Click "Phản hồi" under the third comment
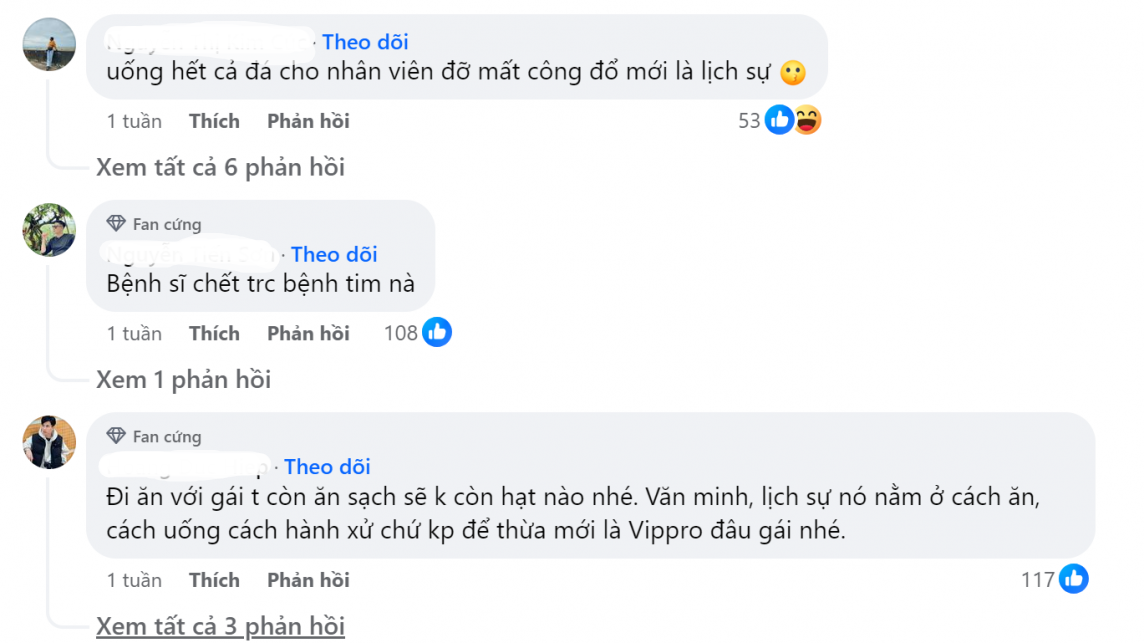The width and height of the screenshot is (1144, 643). 308,580
